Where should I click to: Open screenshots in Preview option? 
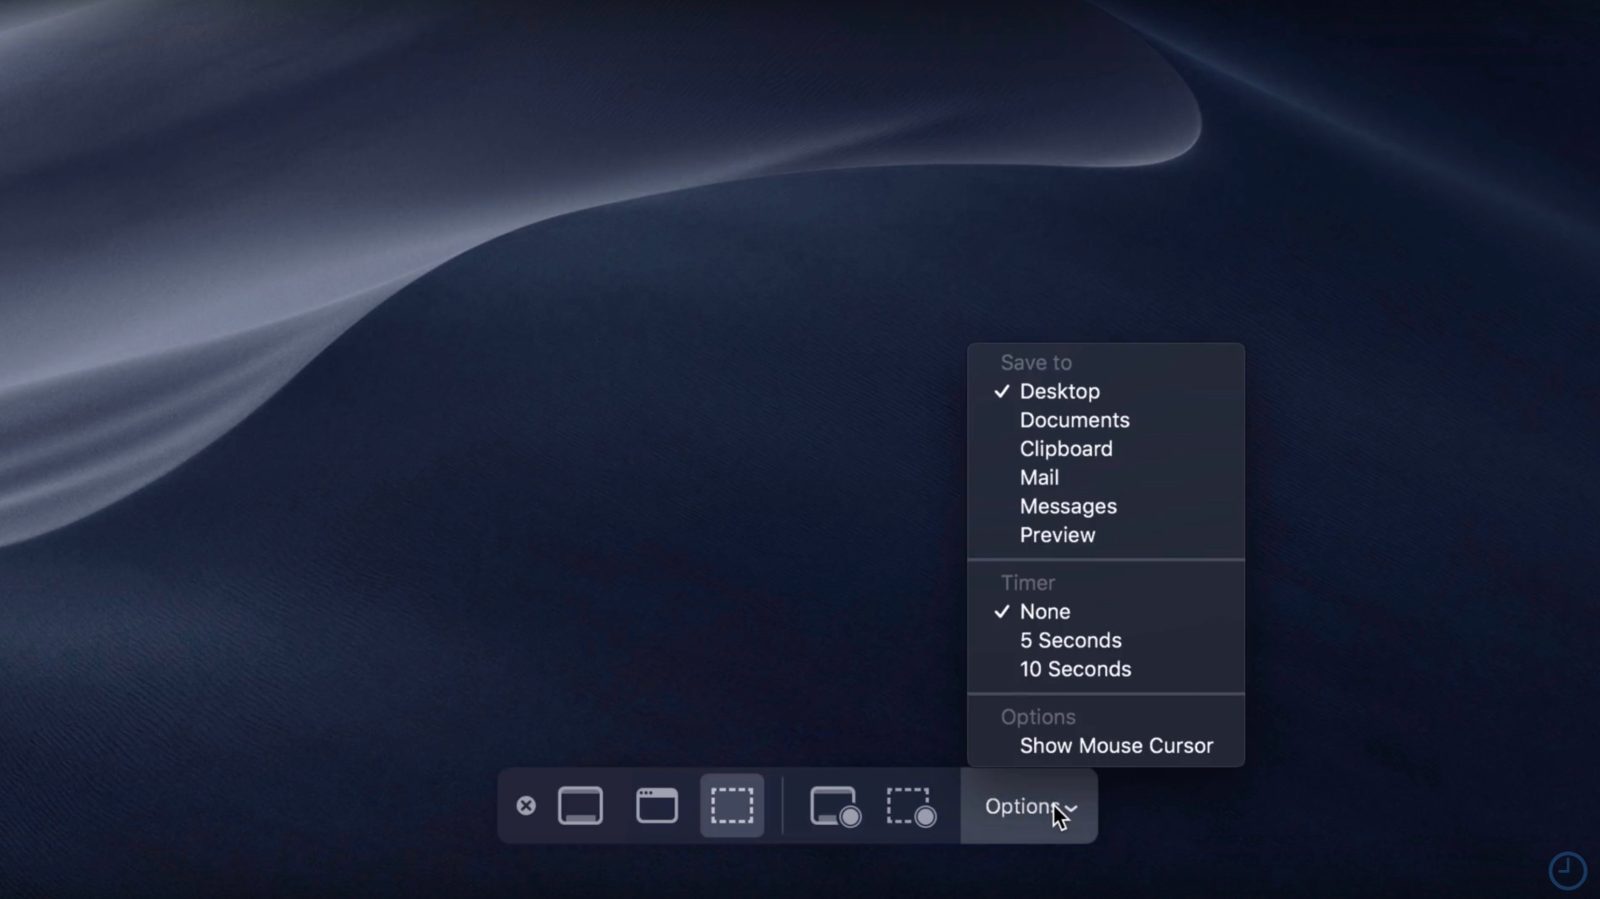tap(1057, 535)
